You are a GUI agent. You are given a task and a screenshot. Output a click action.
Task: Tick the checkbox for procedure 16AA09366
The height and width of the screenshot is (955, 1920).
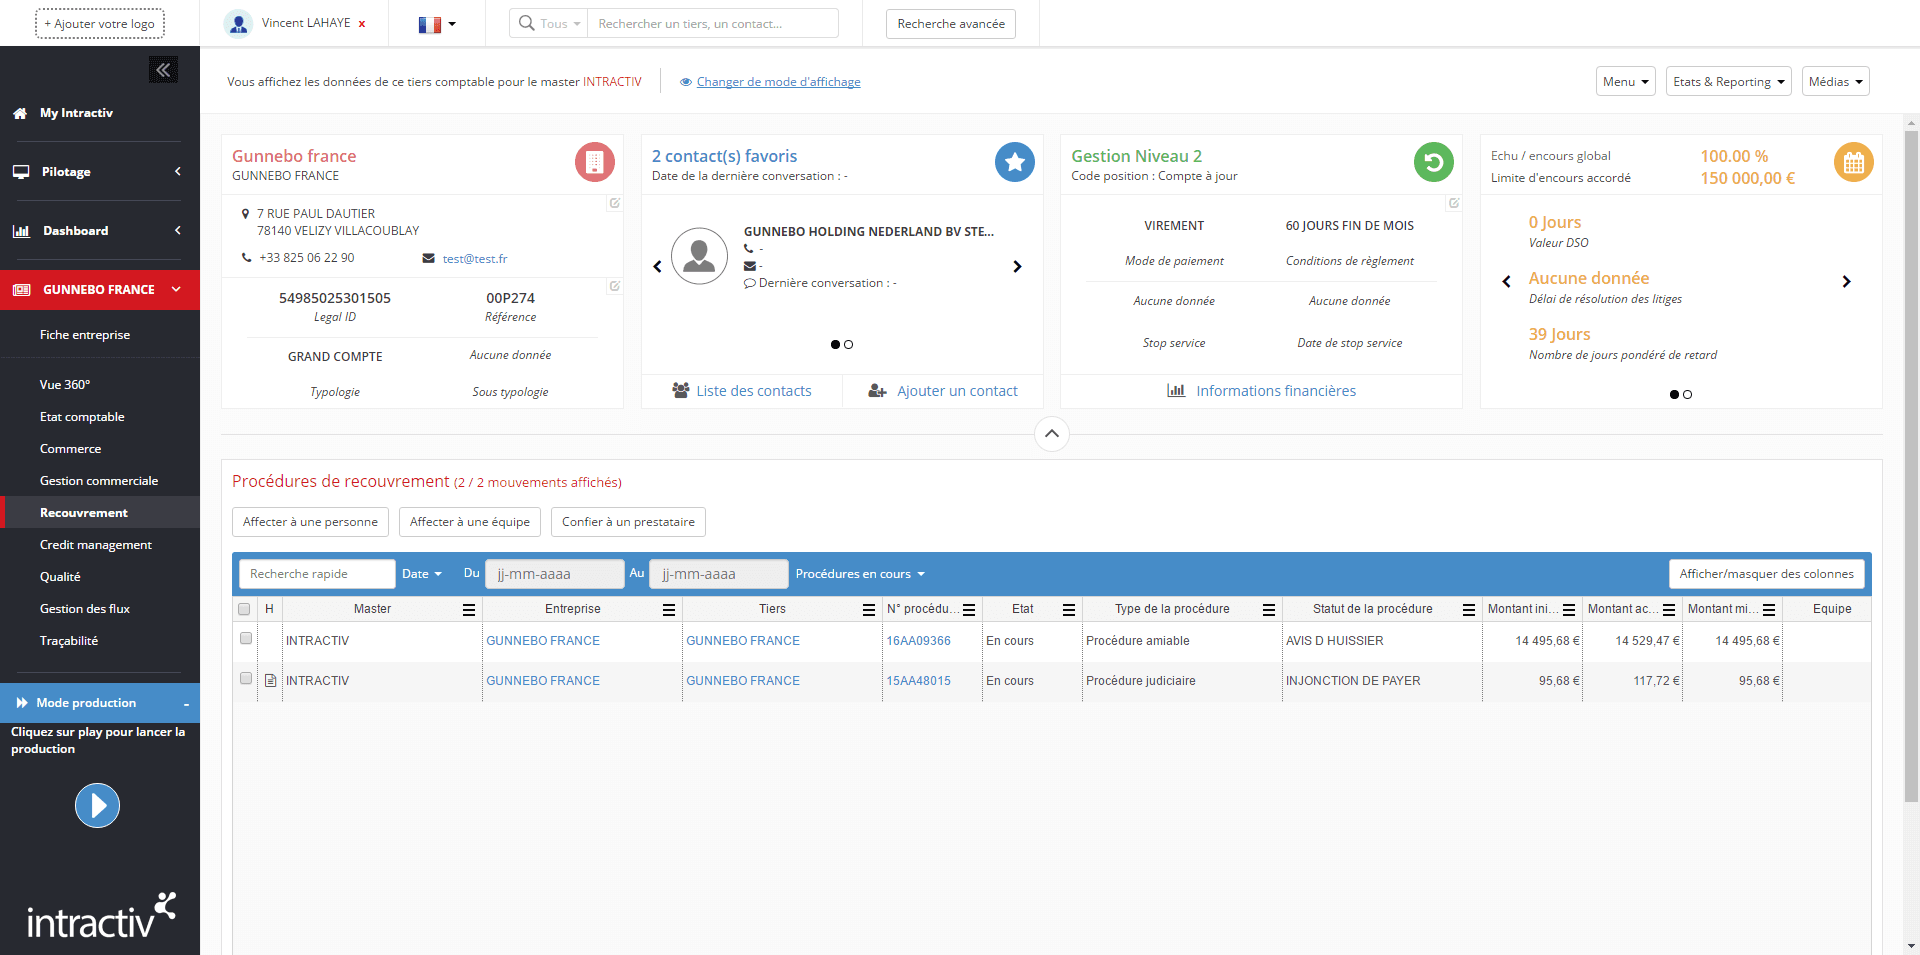coord(246,639)
